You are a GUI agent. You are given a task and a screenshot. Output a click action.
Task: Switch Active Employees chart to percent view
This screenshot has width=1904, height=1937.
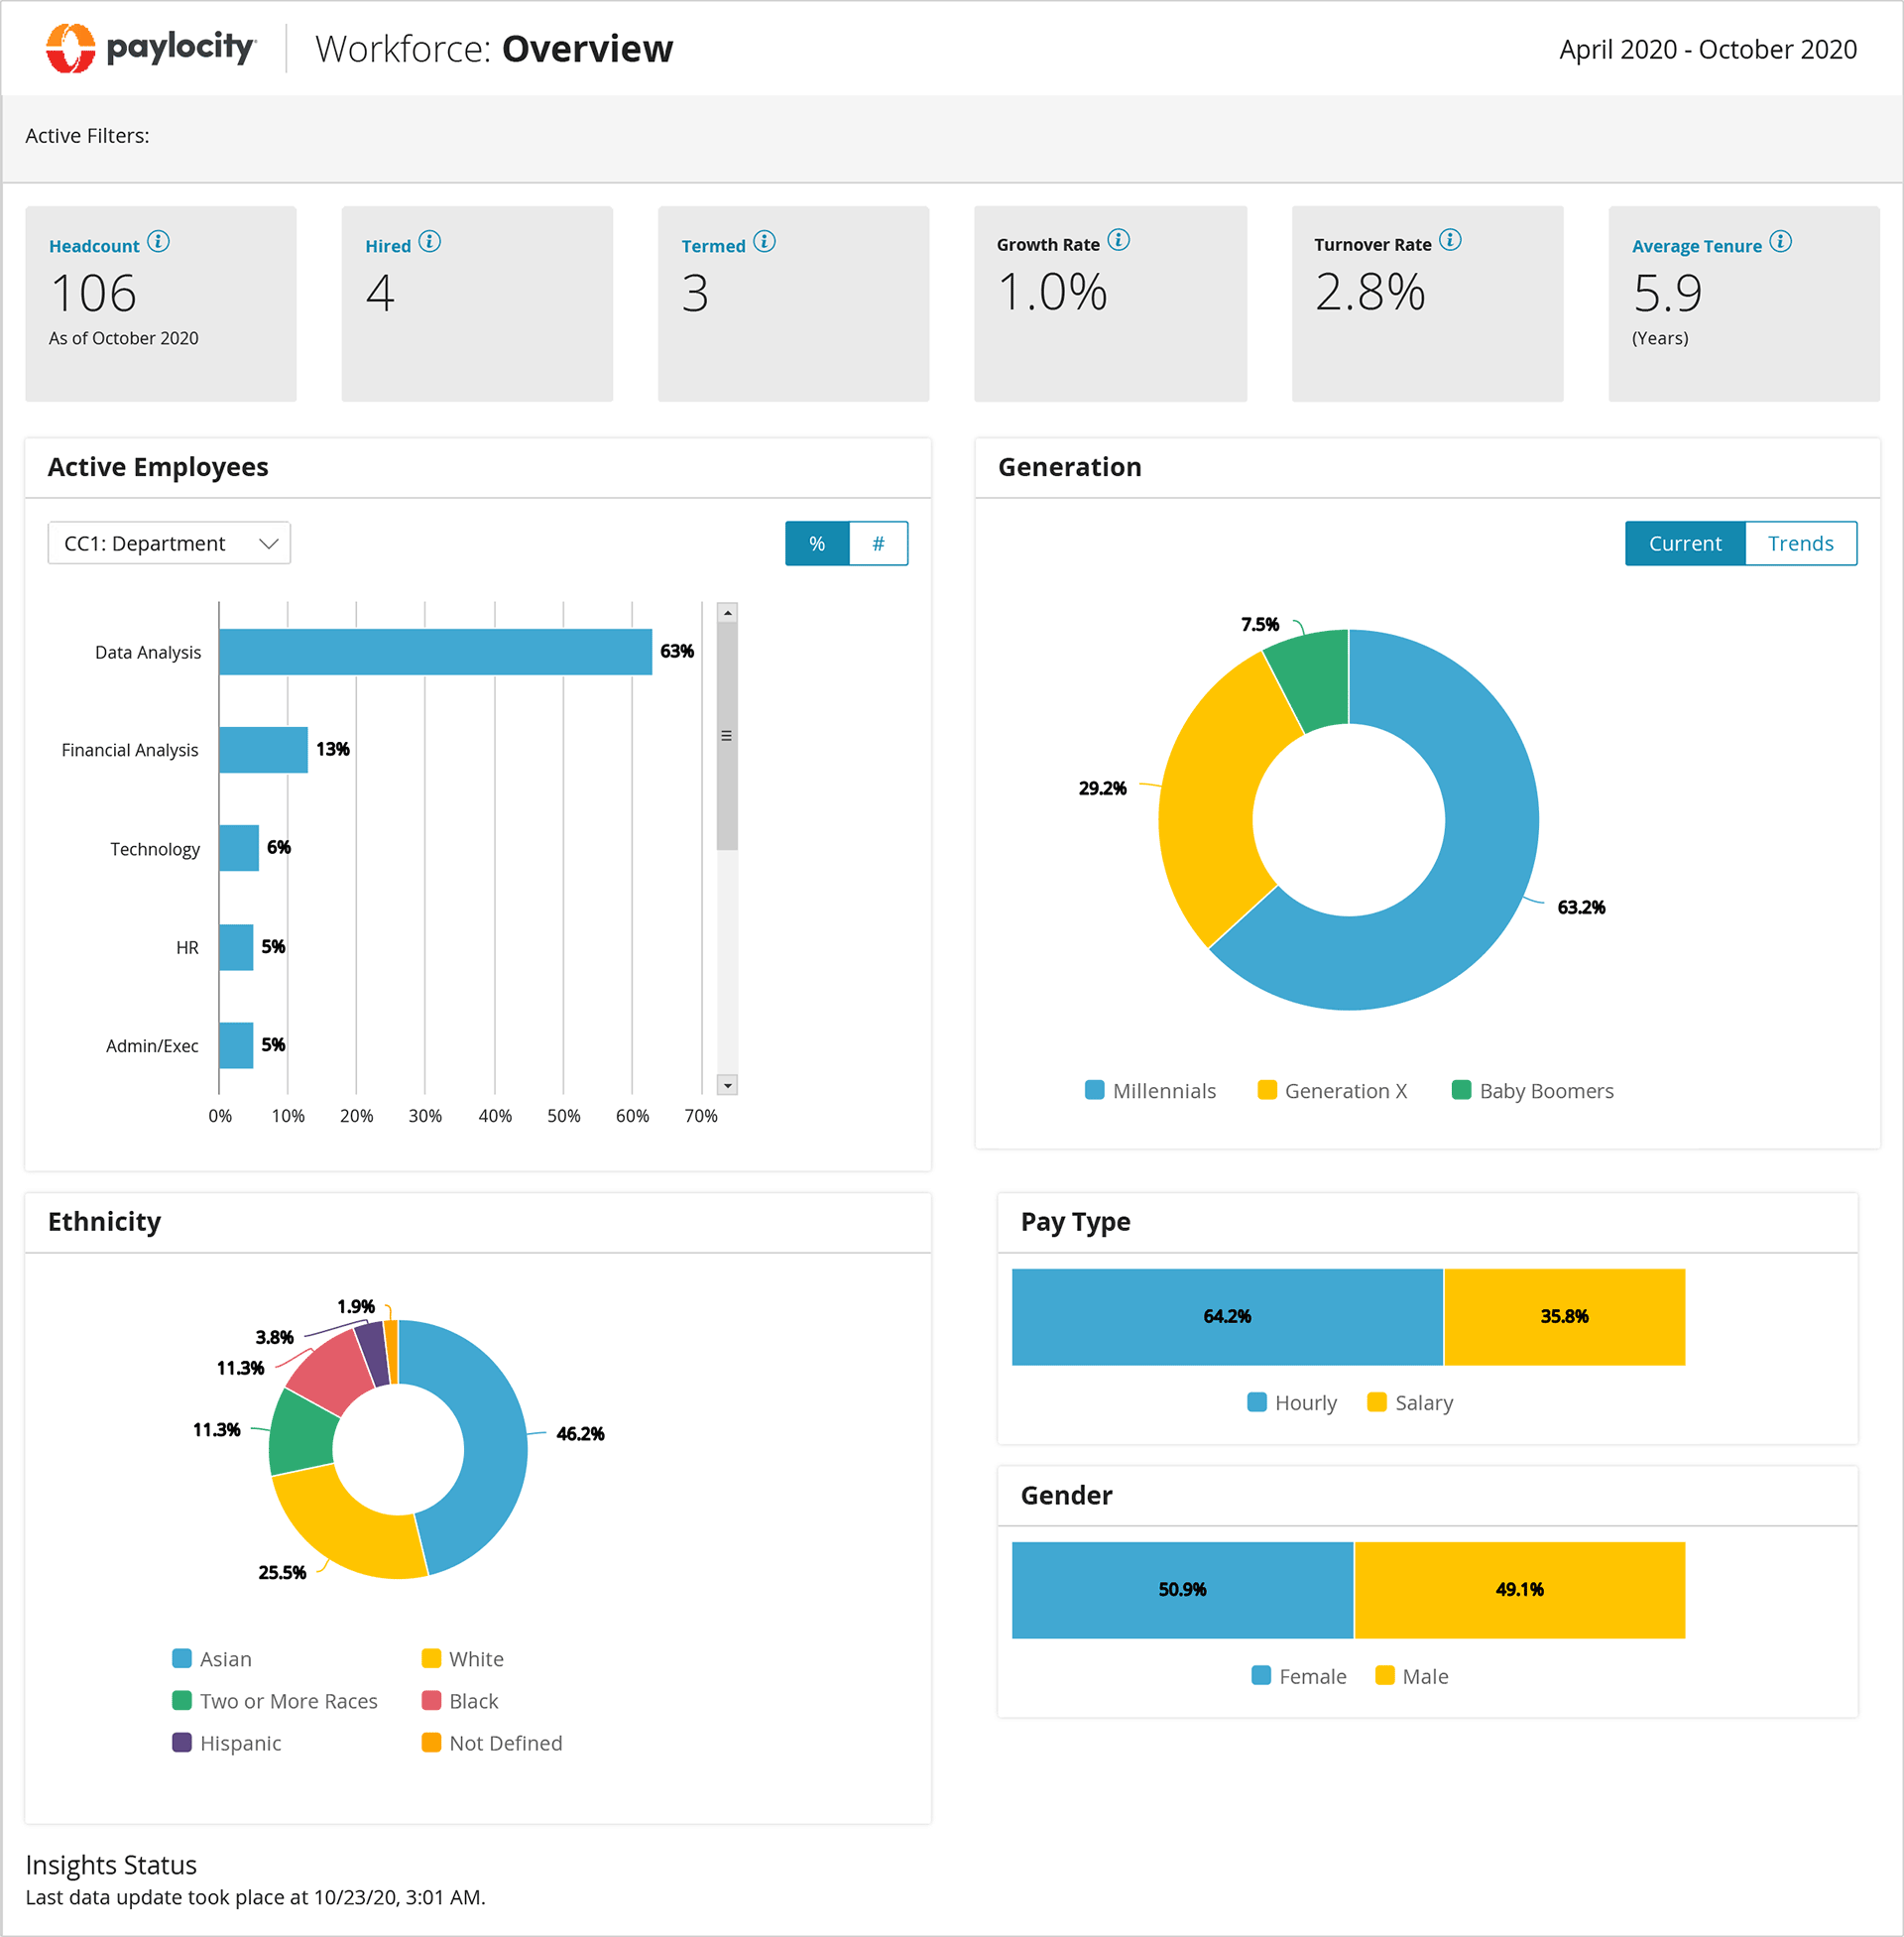[816, 543]
